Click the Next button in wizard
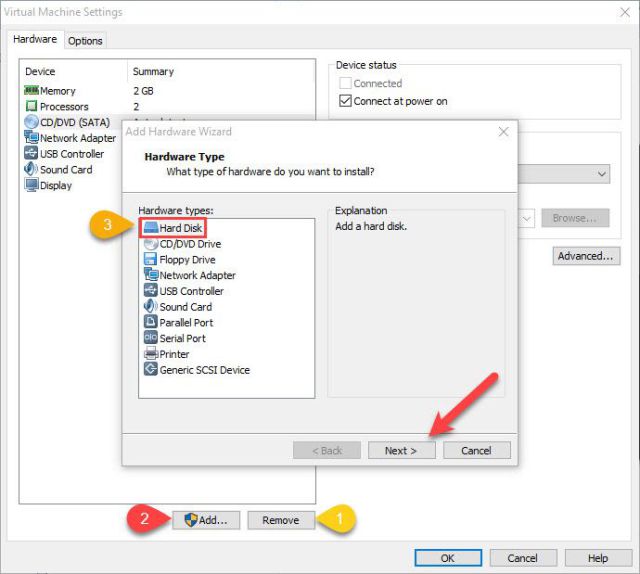Image resolution: width=640 pixels, height=574 pixels. [401, 450]
